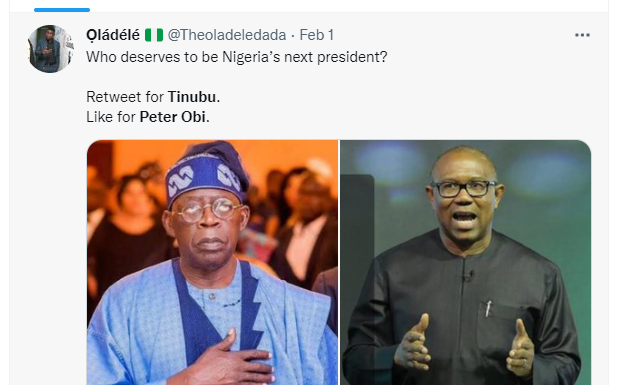Click the "Retweet for Tinubu." line
This screenshot has width=633, height=385.
point(153,97)
